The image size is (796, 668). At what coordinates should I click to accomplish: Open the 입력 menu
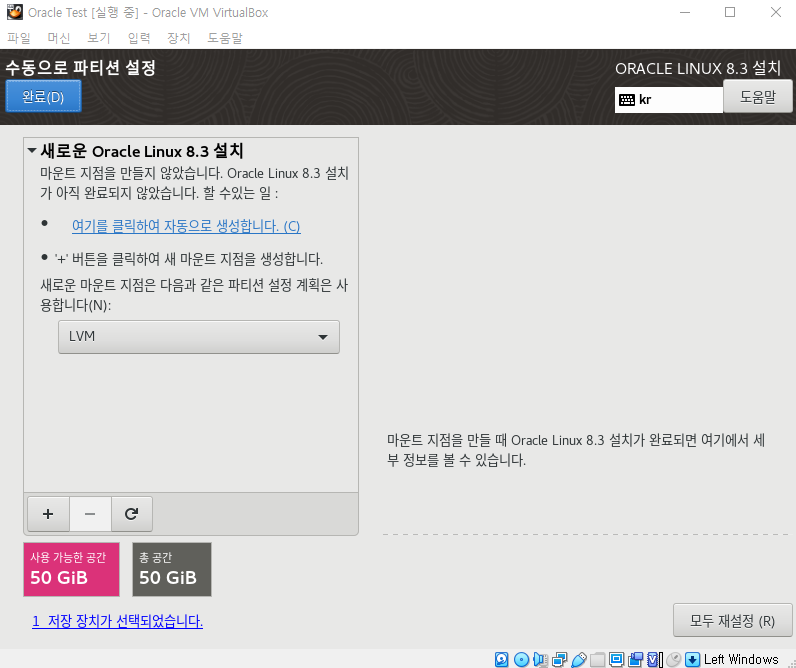139,38
